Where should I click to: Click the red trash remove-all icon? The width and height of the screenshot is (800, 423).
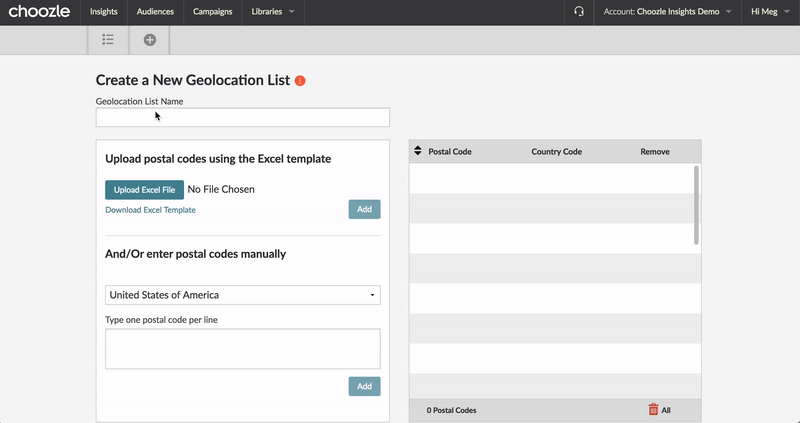click(653, 409)
